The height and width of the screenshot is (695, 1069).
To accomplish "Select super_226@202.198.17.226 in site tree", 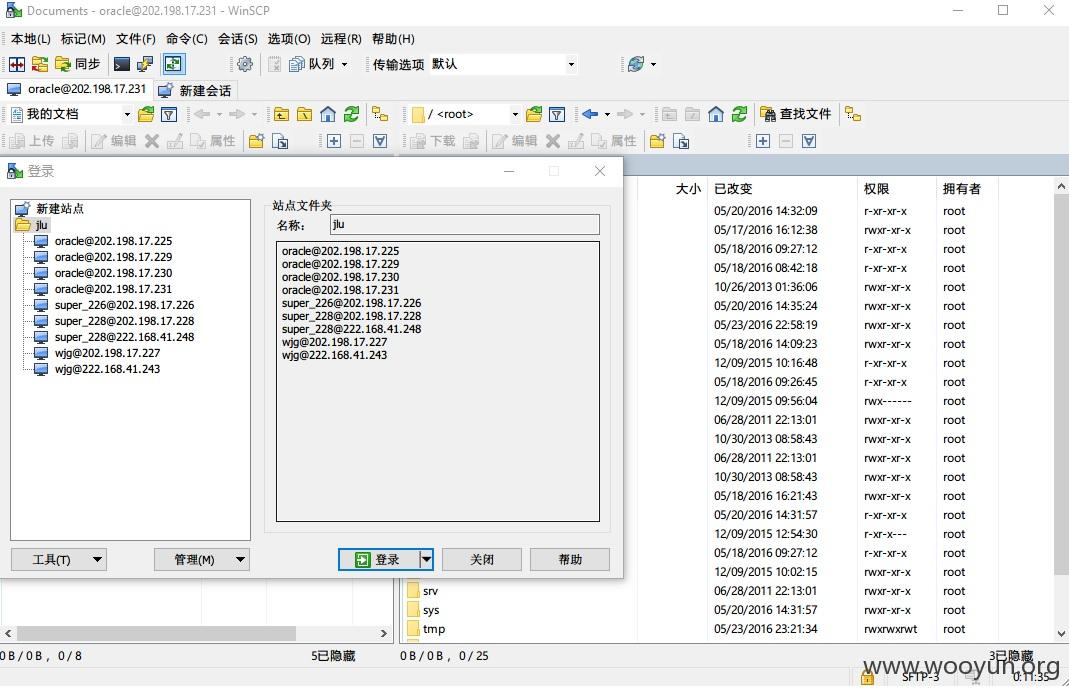I will 124,305.
